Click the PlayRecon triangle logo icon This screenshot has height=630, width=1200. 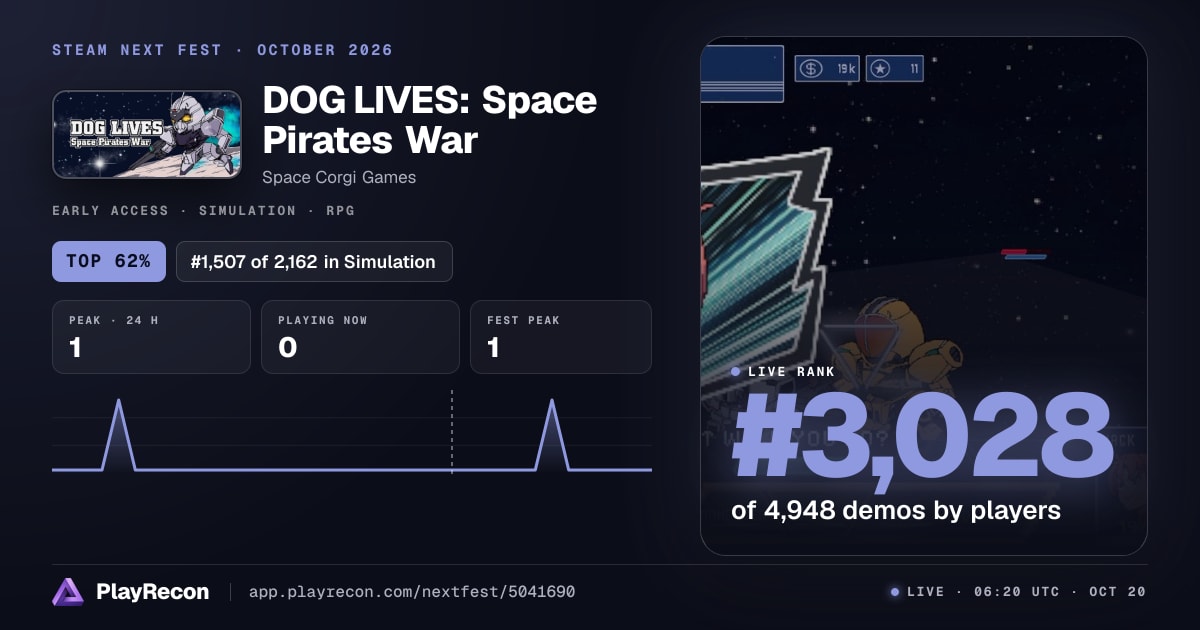click(x=68, y=592)
